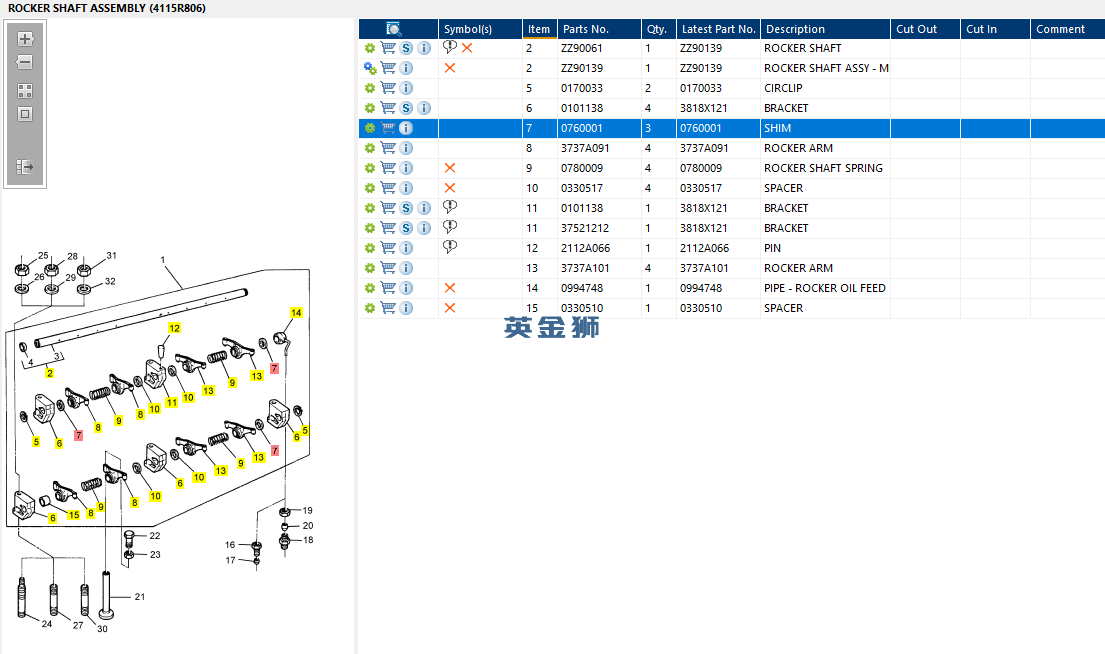Click the speech bubble note for PIN 2112A066
Screen dimensions: 1105x654
click(x=450, y=247)
